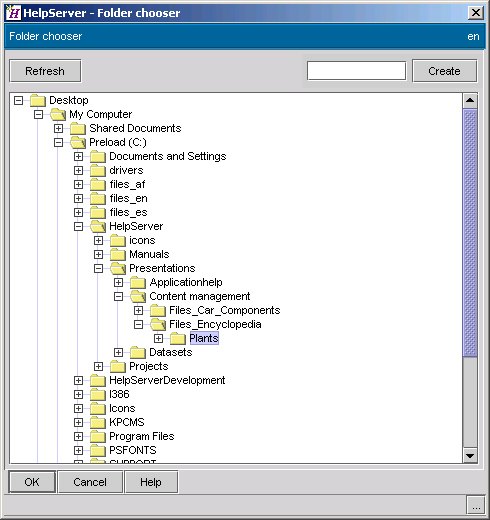Collapse the HelpServer folder node
Image resolution: width=490 pixels, height=520 pixels.
pos(79,226)
